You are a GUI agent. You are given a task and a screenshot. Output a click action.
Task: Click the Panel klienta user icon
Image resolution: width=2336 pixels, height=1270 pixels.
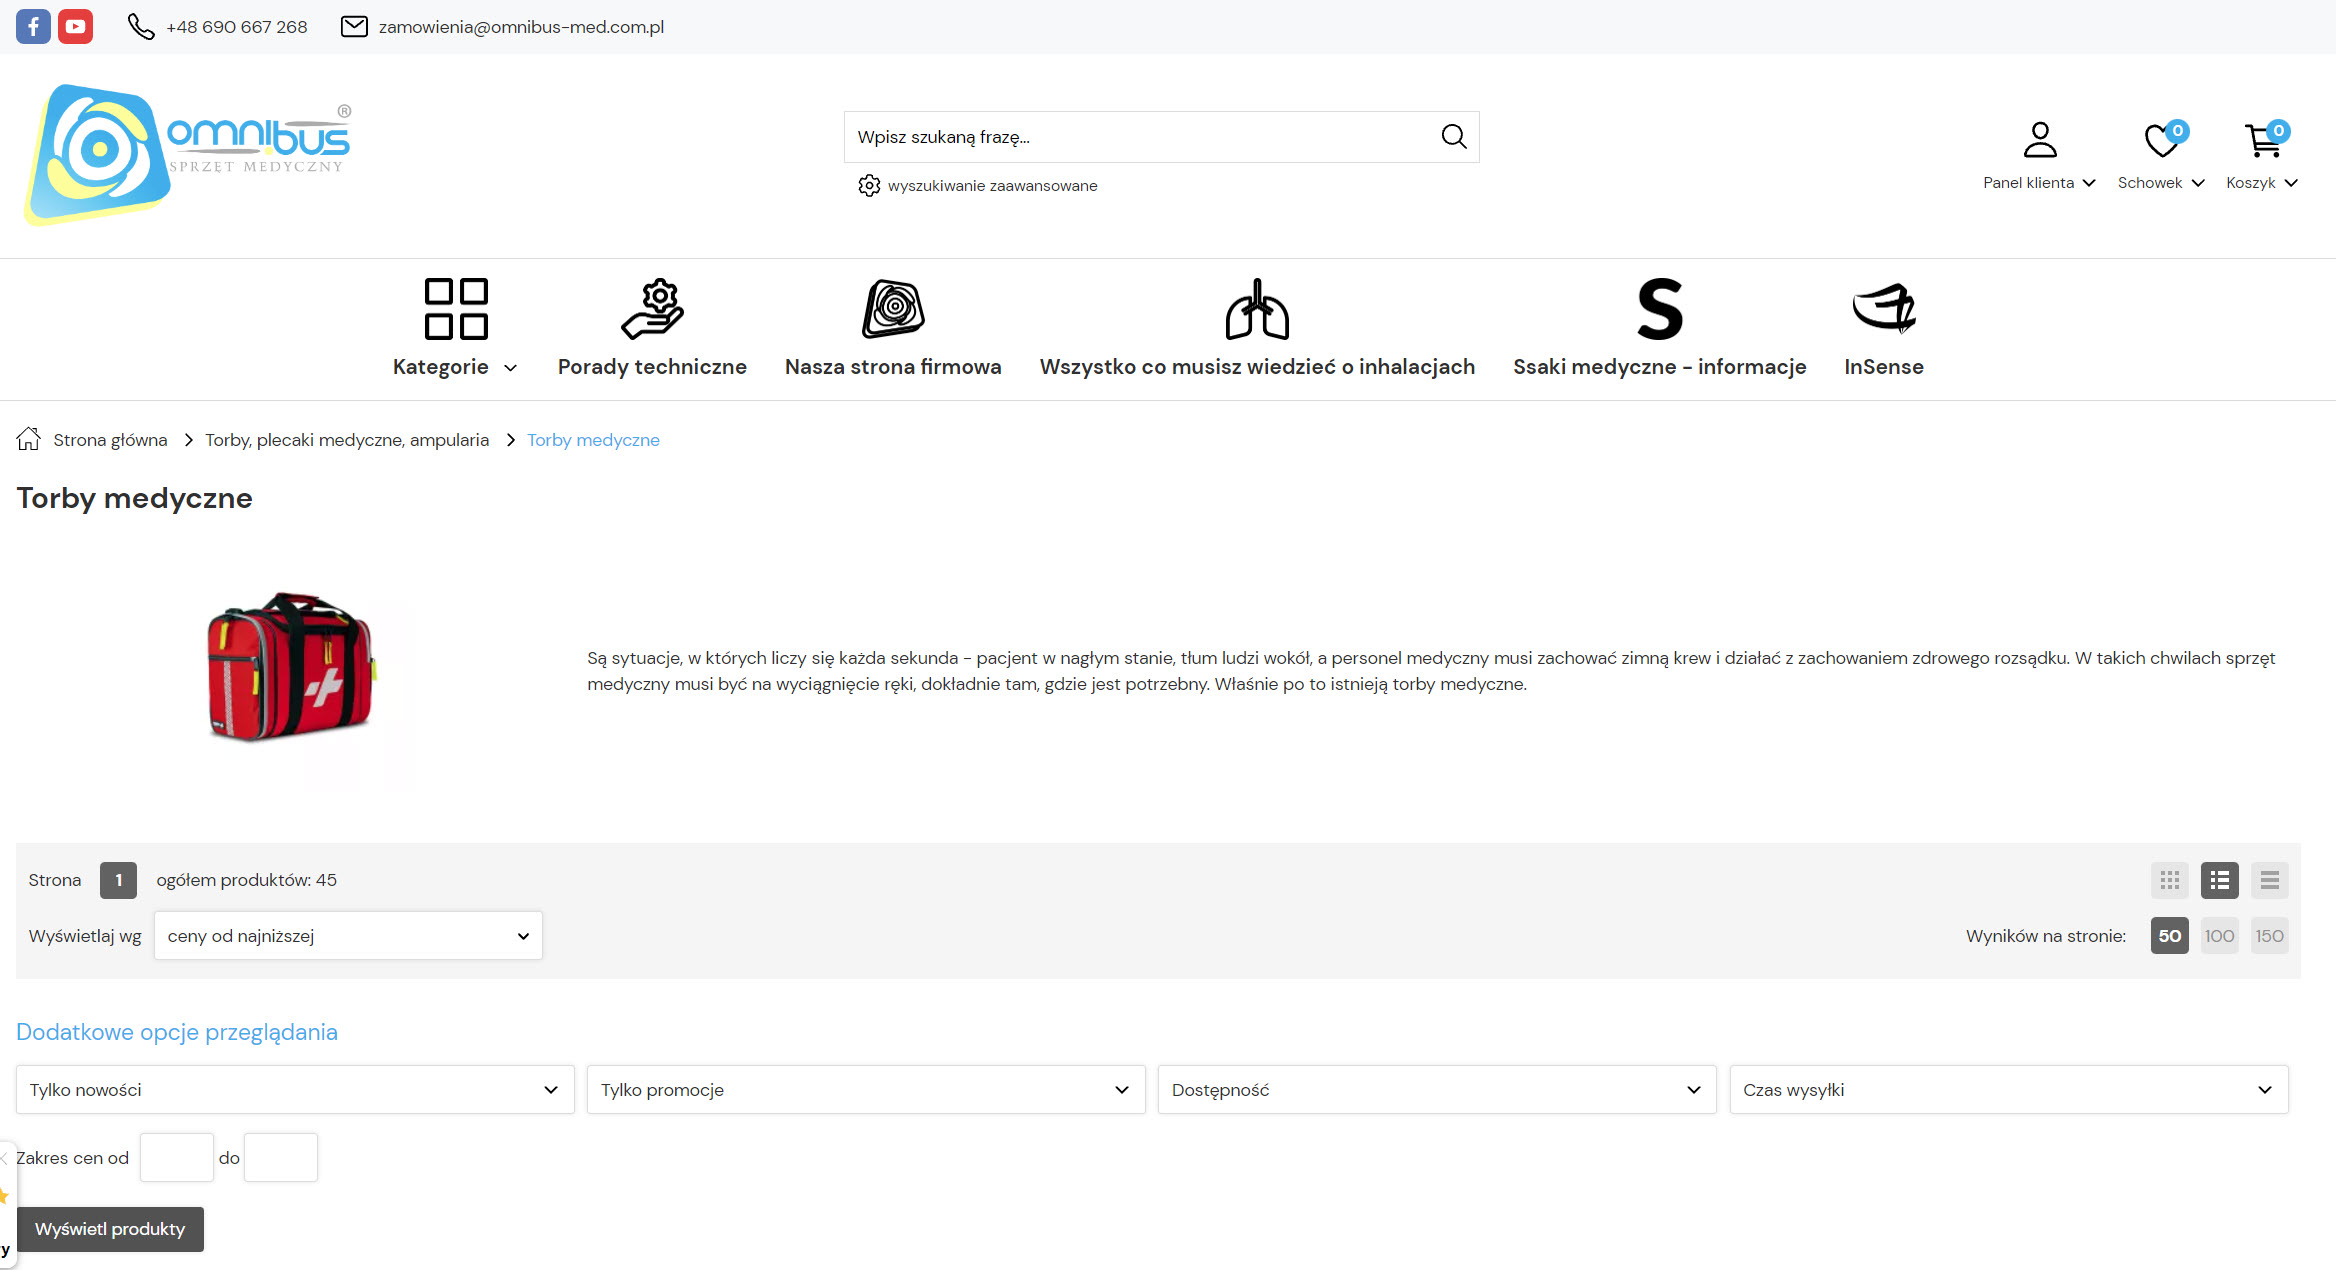(x=2039, y=141)
